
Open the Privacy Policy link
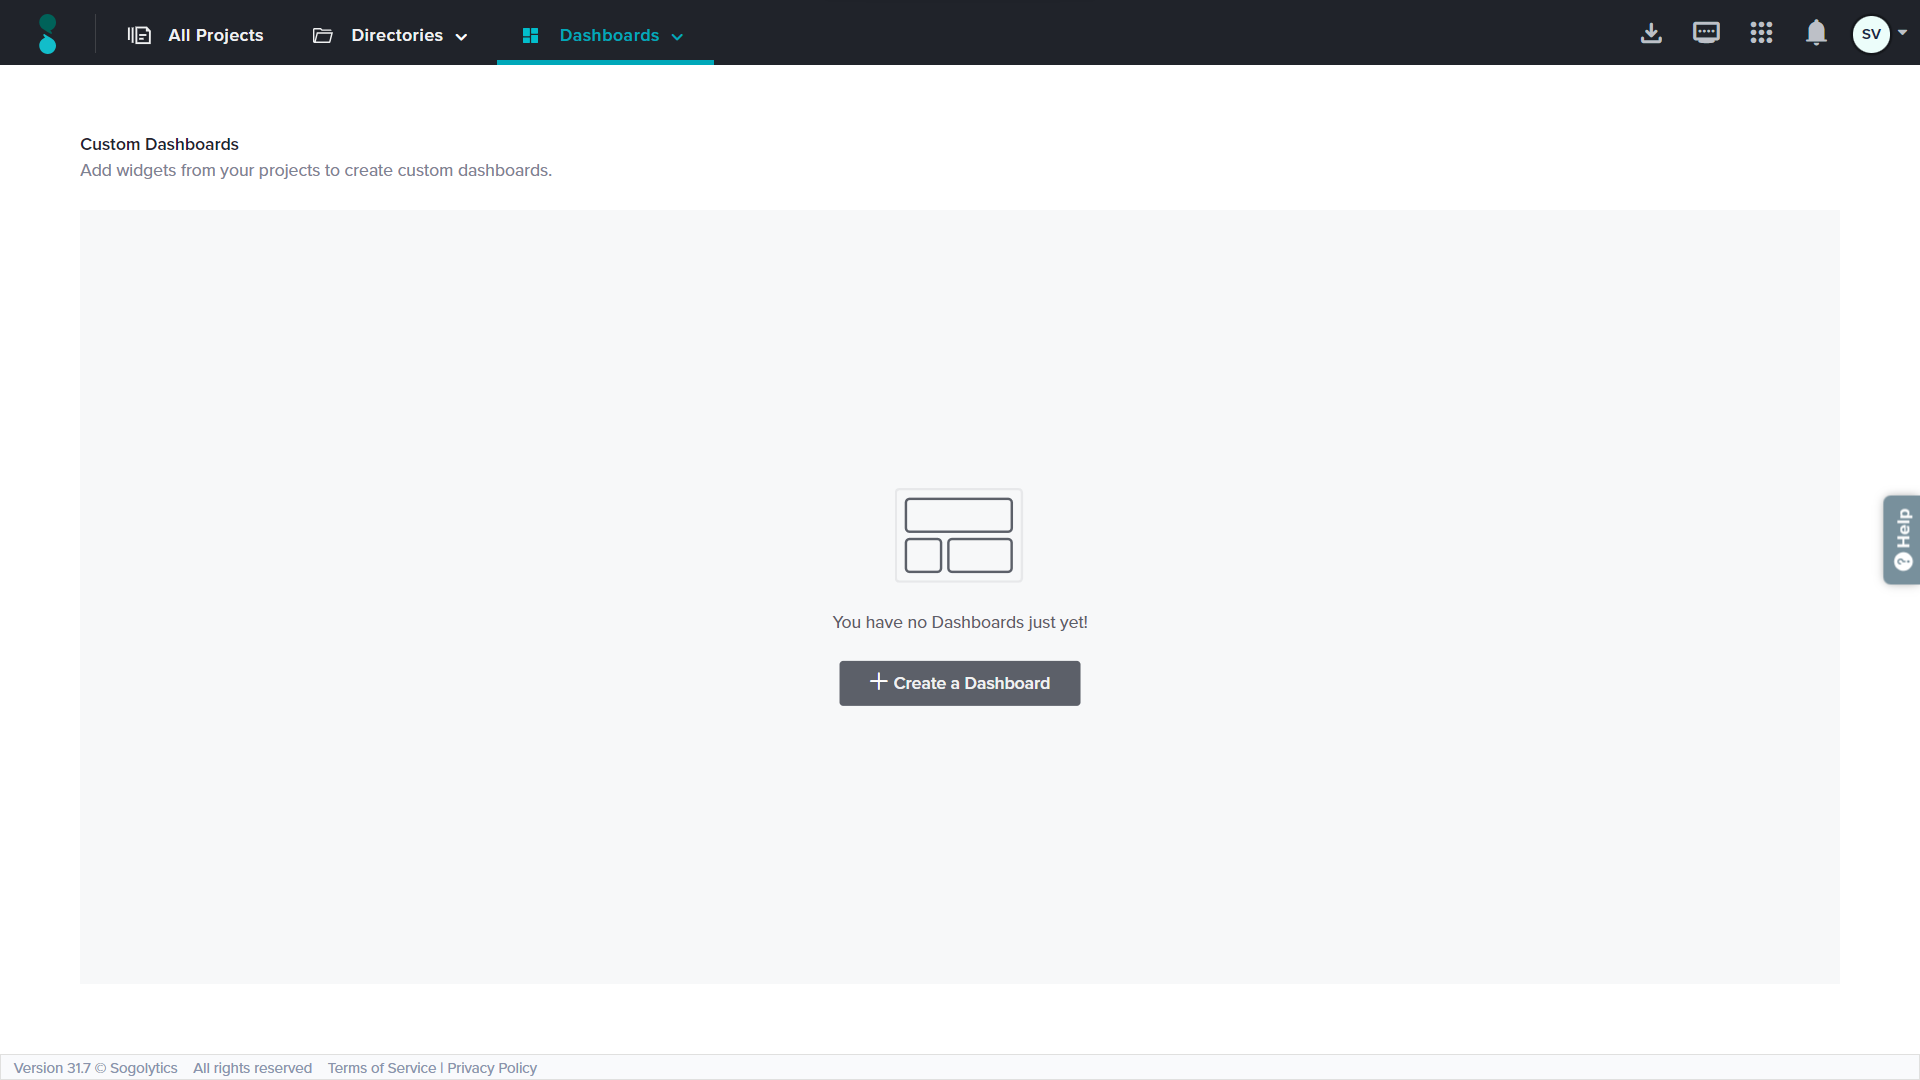492,1068
